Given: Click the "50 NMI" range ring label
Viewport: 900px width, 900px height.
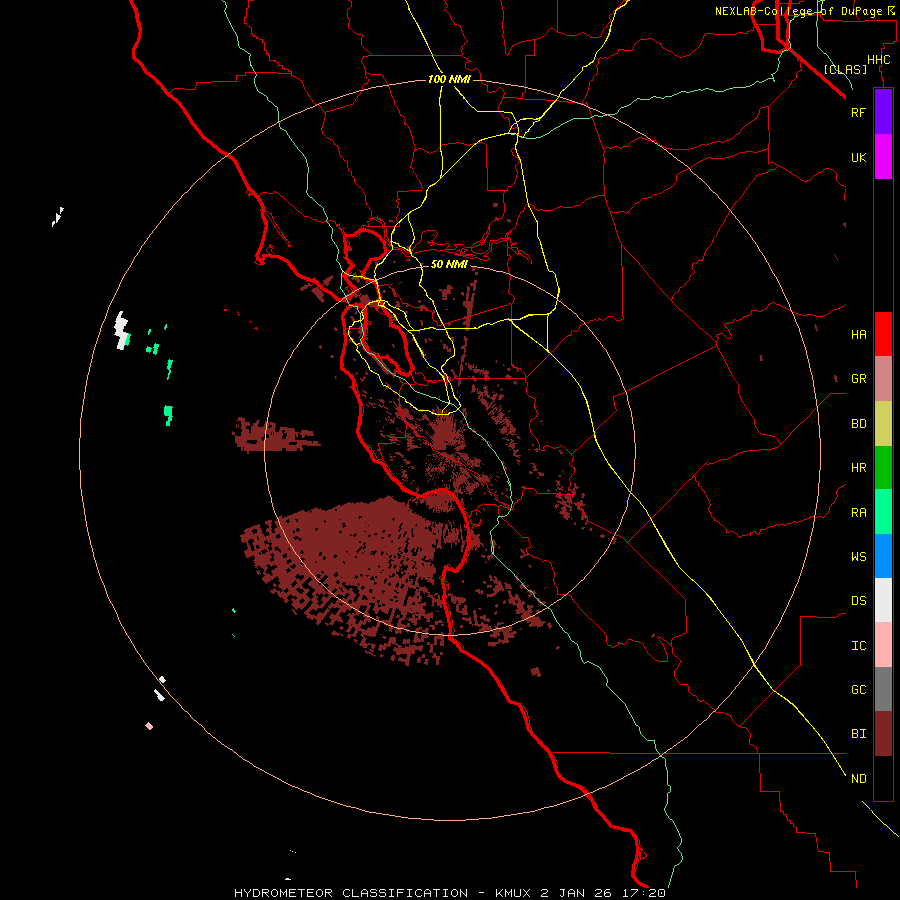Looking at the screenshot, I should (x=449, y=265).
